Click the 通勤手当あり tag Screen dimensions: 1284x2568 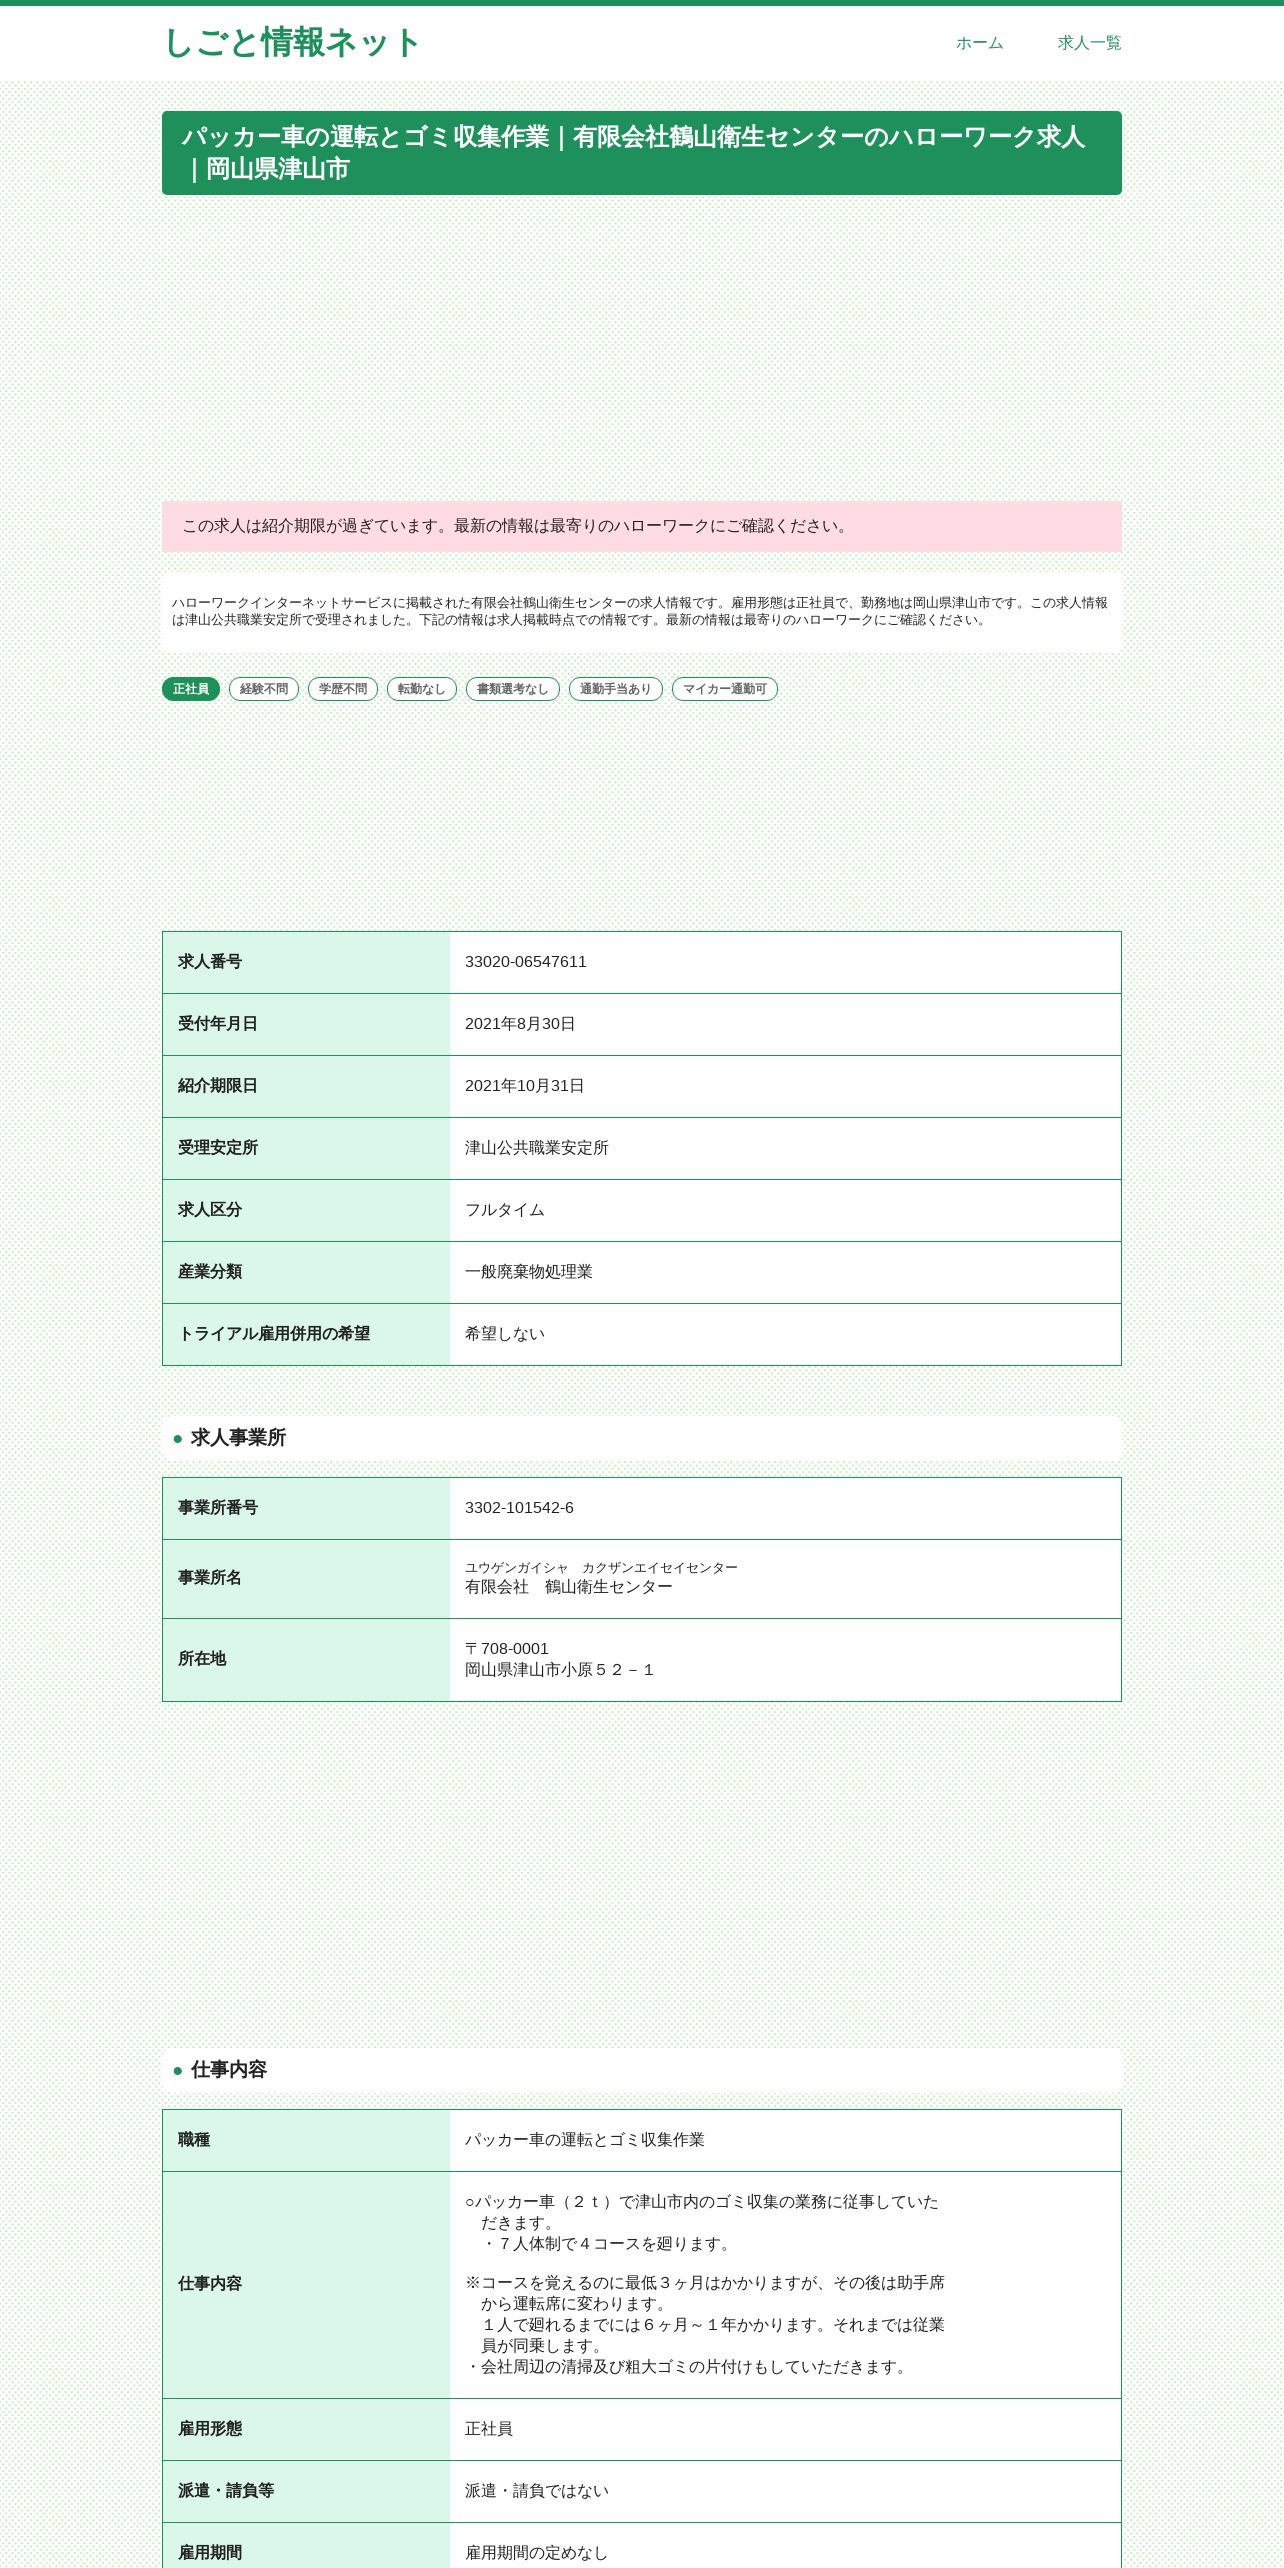click(x=616, y=689)
